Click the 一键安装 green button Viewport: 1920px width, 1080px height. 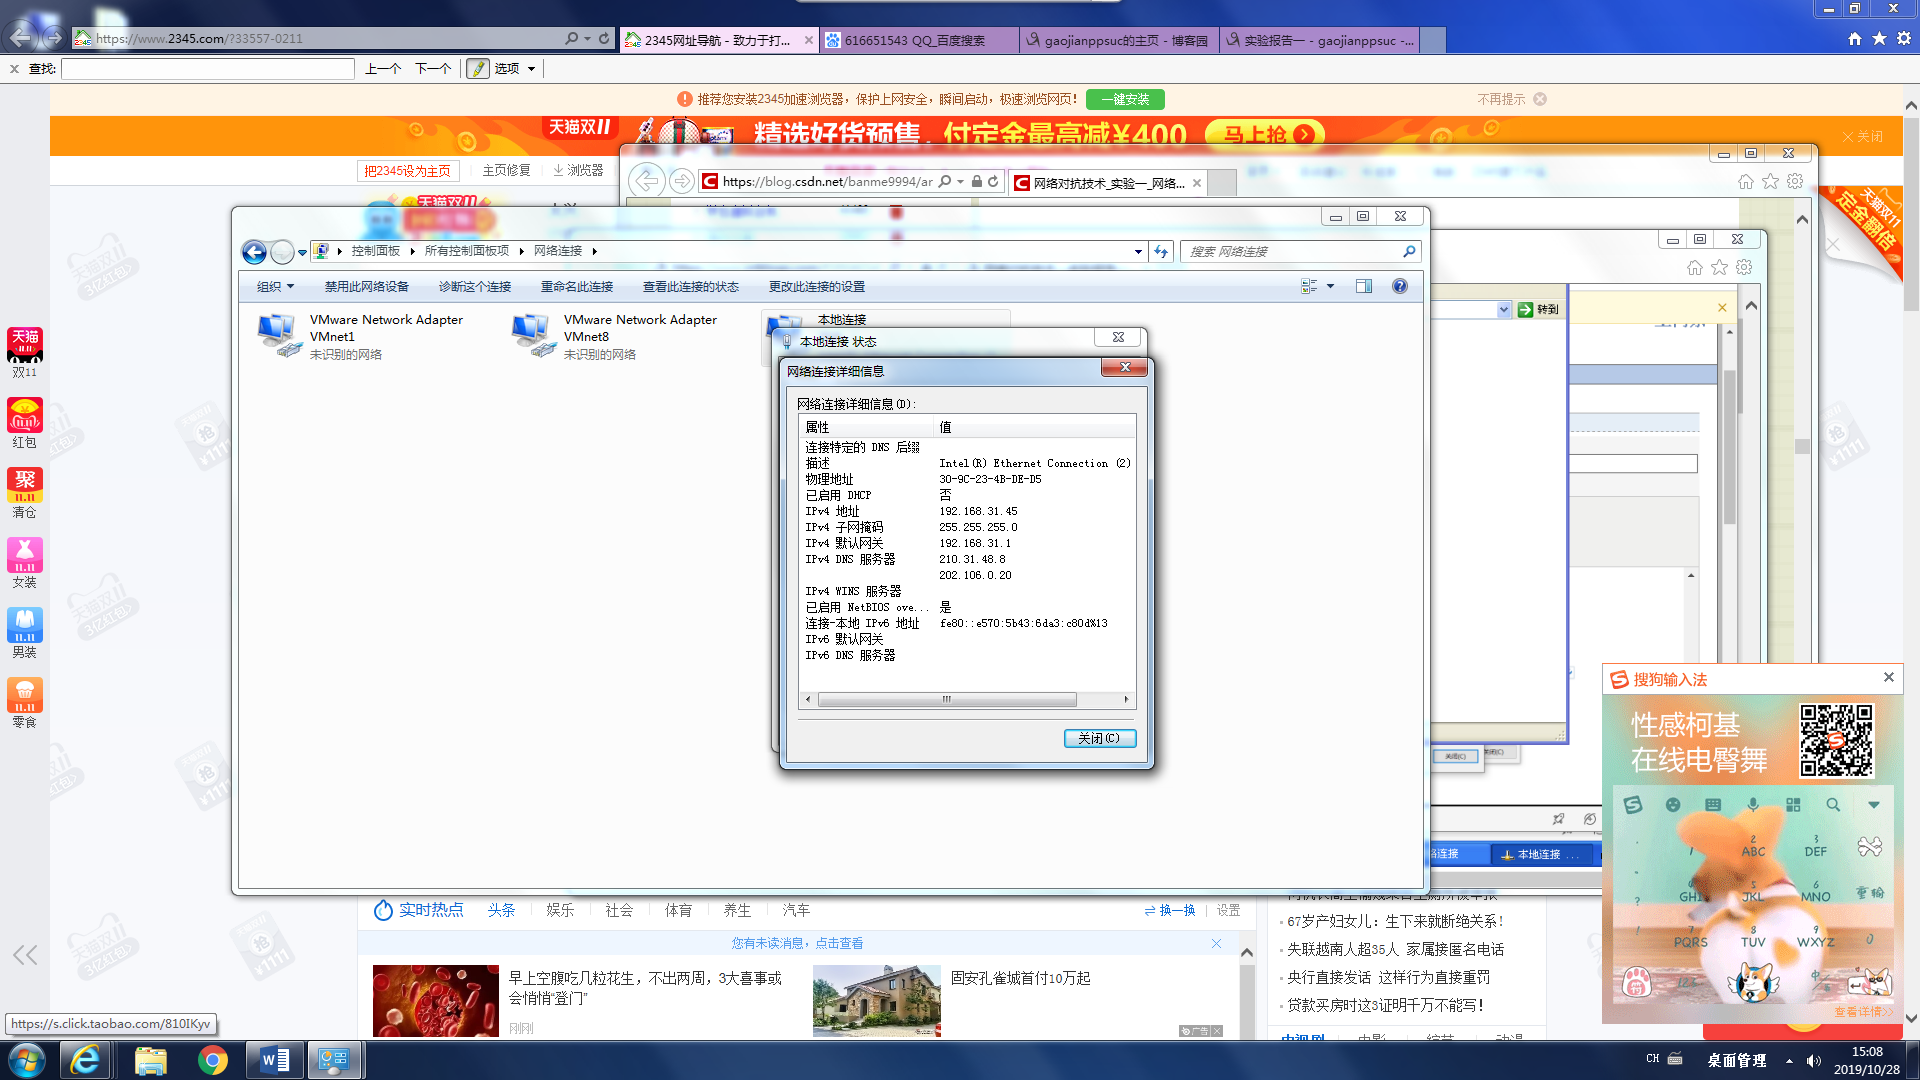[x=1124, y=99]
